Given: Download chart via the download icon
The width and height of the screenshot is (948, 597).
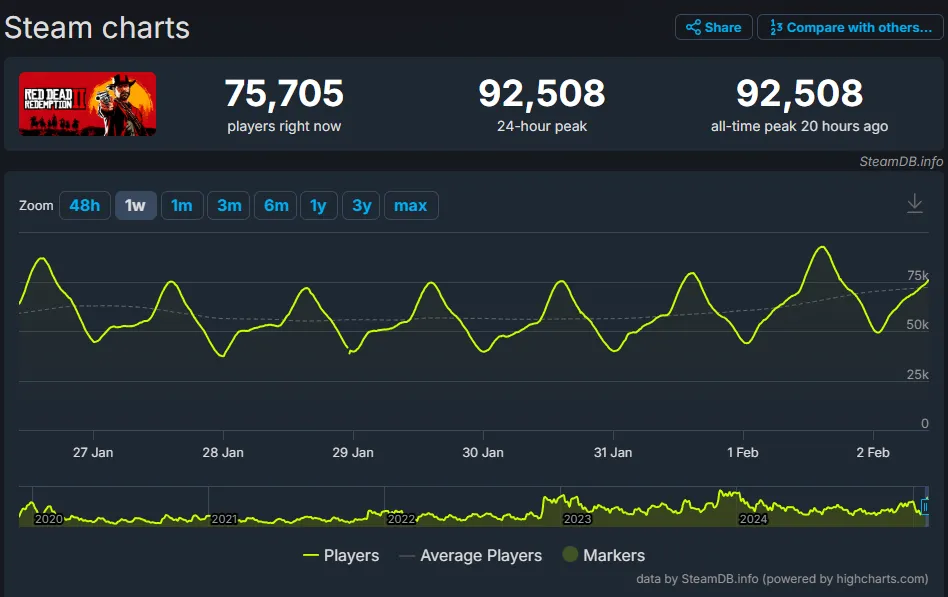Looking at the screenshot, I should 915,203.
